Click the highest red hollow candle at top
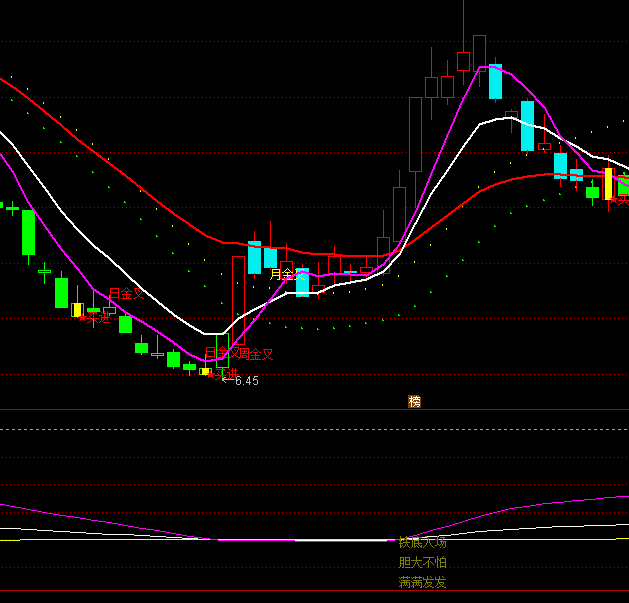The width and height of the screenshot is (629, 603). [463, 61]
